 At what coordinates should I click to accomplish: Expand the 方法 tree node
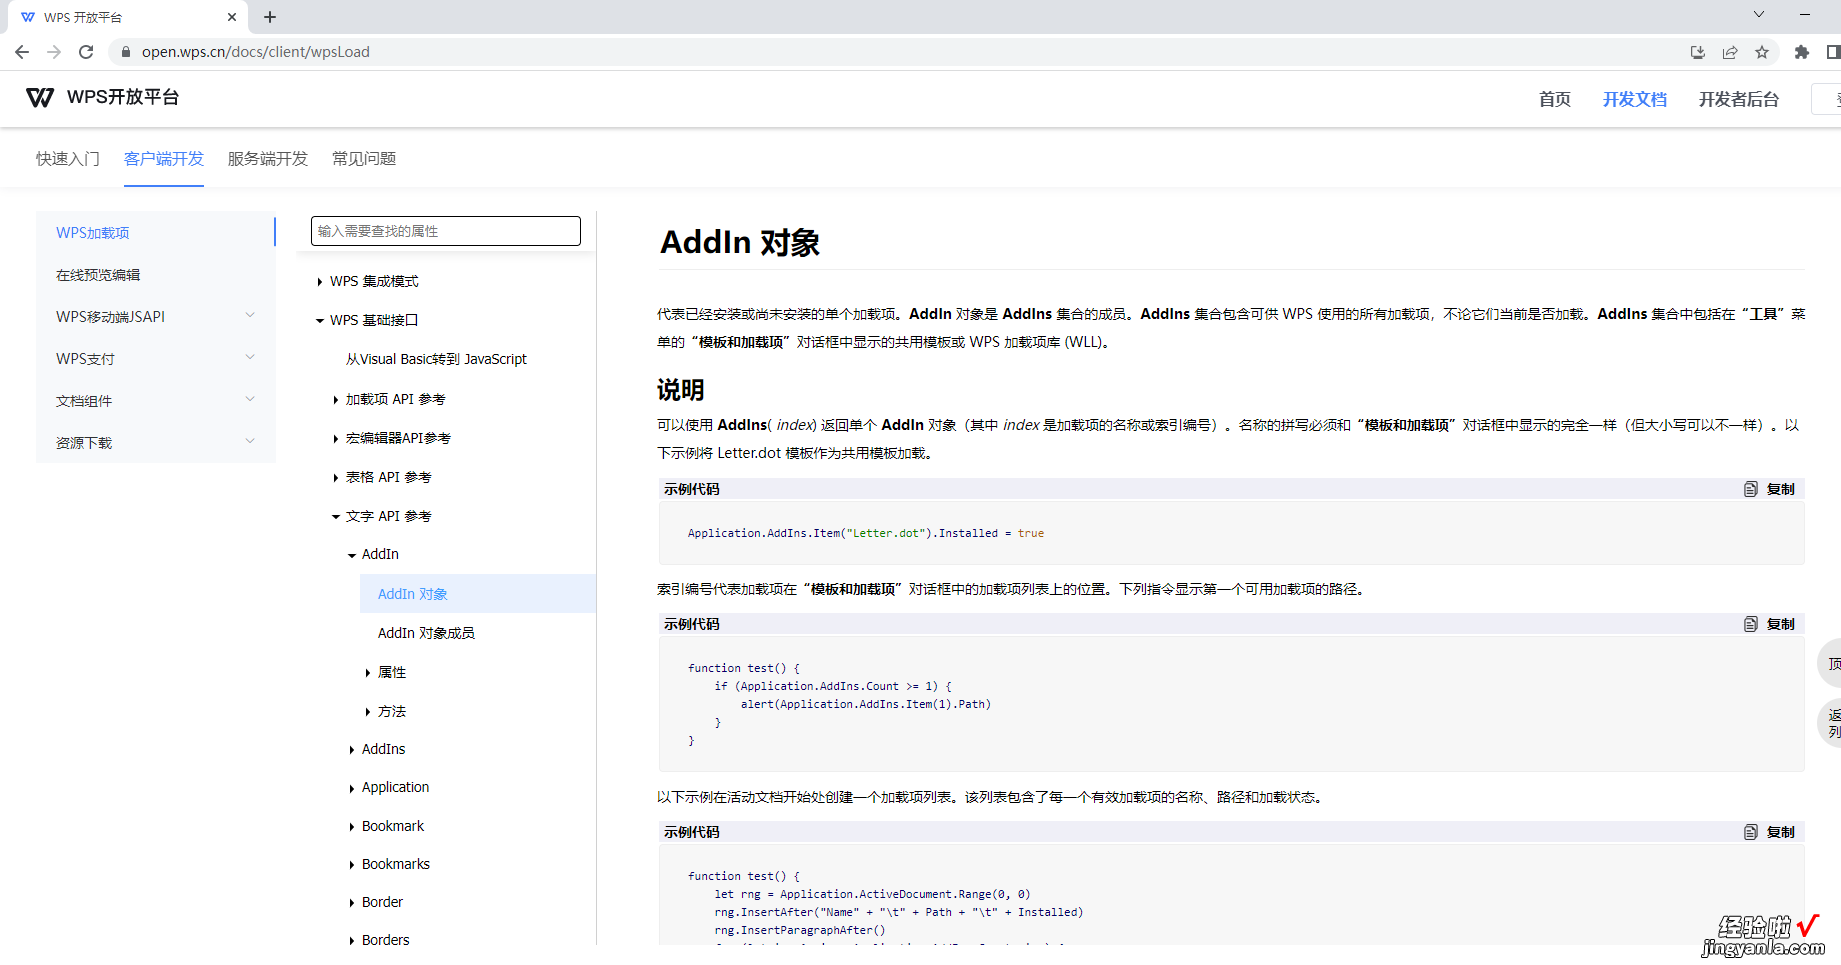point(368,712)
